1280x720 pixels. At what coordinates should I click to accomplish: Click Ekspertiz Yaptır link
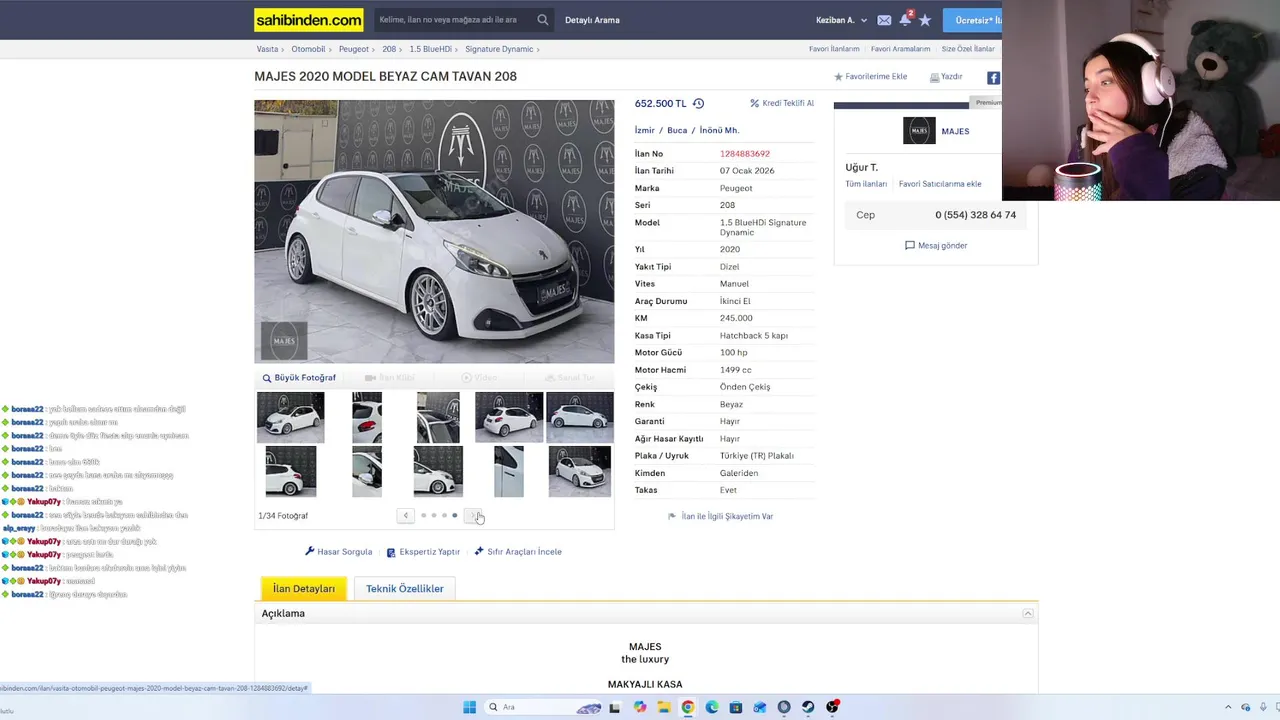[x=423, y=552]
